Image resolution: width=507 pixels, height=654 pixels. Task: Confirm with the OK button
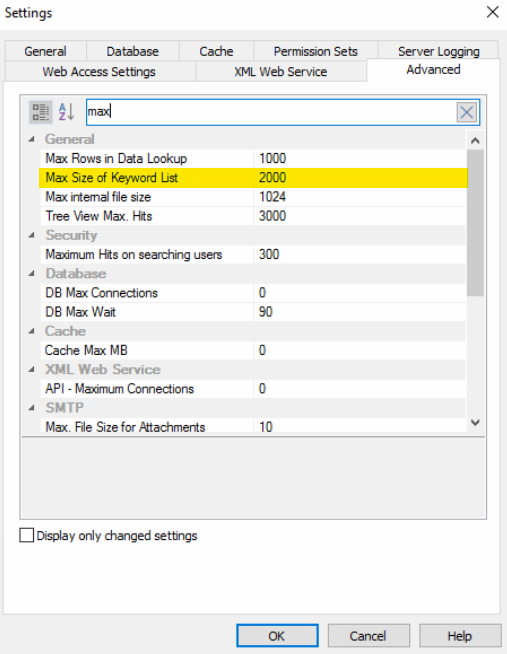click(x=277, y=636)
